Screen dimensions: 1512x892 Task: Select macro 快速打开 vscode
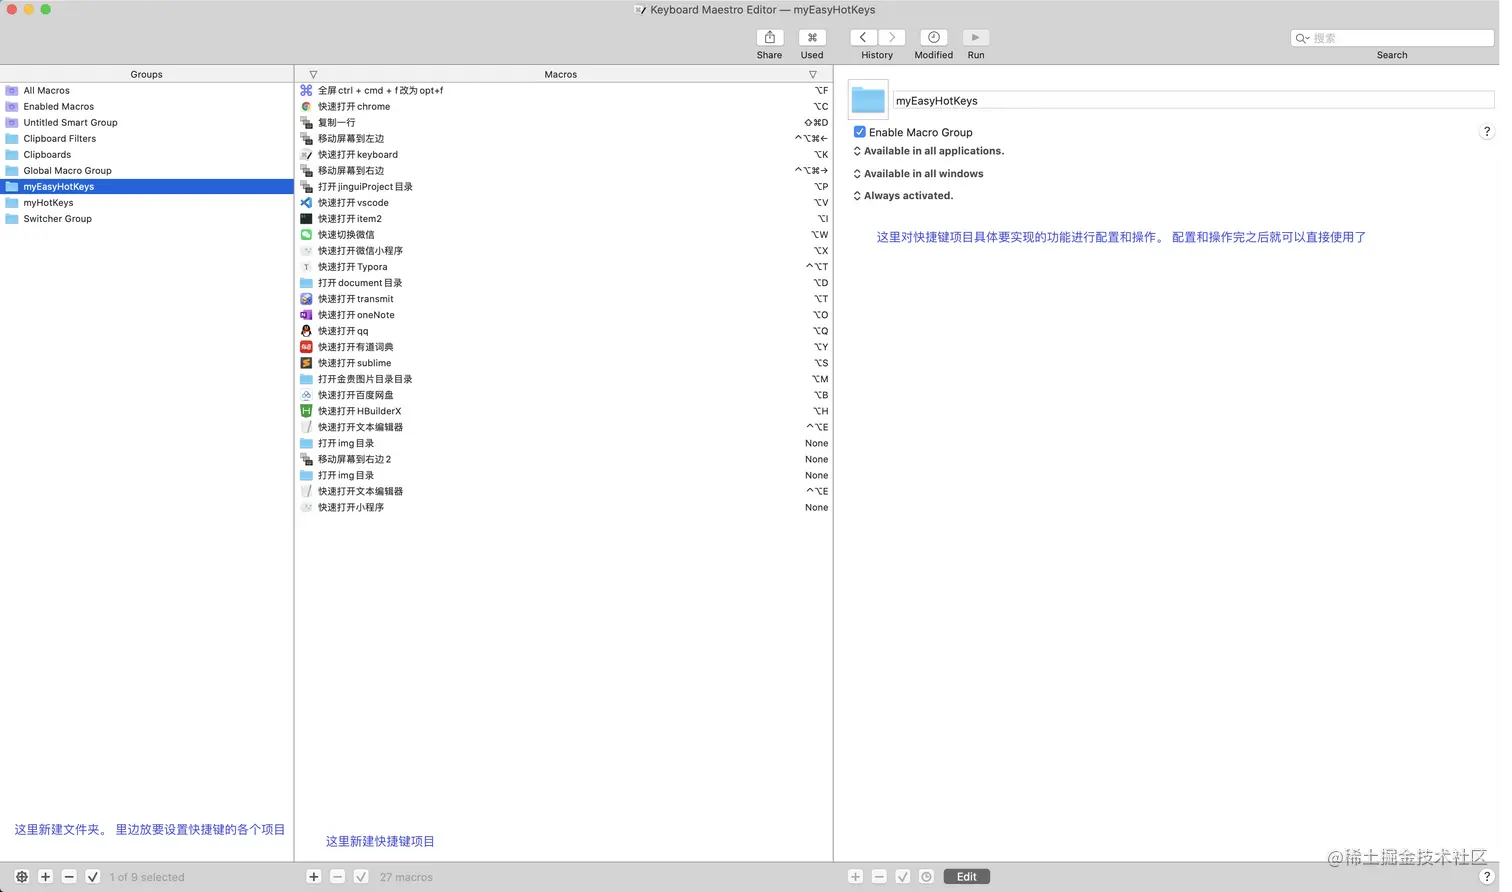[564, 202]
